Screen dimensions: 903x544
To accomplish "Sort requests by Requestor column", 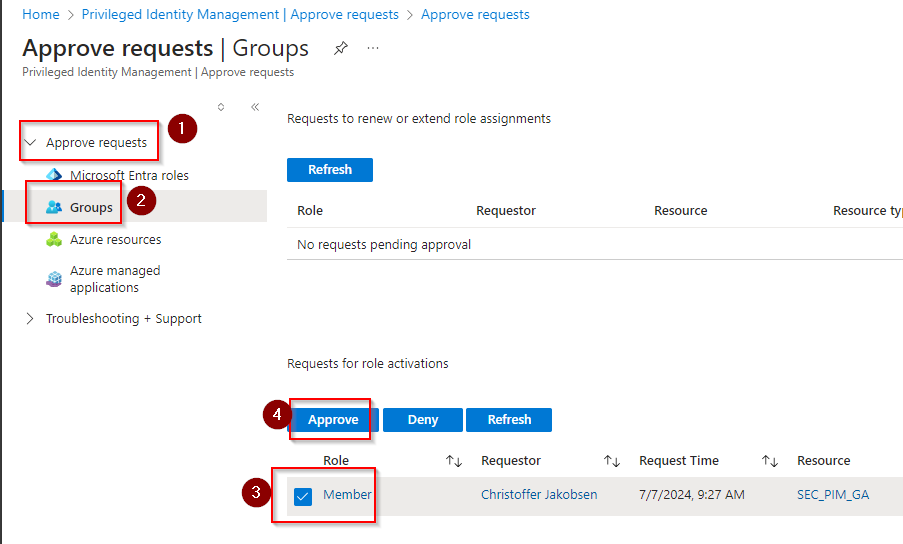I will pos(612,461).
